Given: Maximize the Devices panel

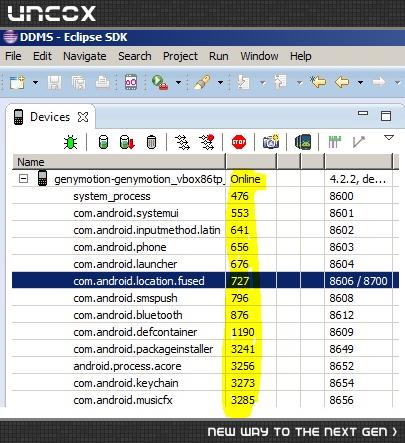Looking at the screenshot, I should tap(386, 116).
